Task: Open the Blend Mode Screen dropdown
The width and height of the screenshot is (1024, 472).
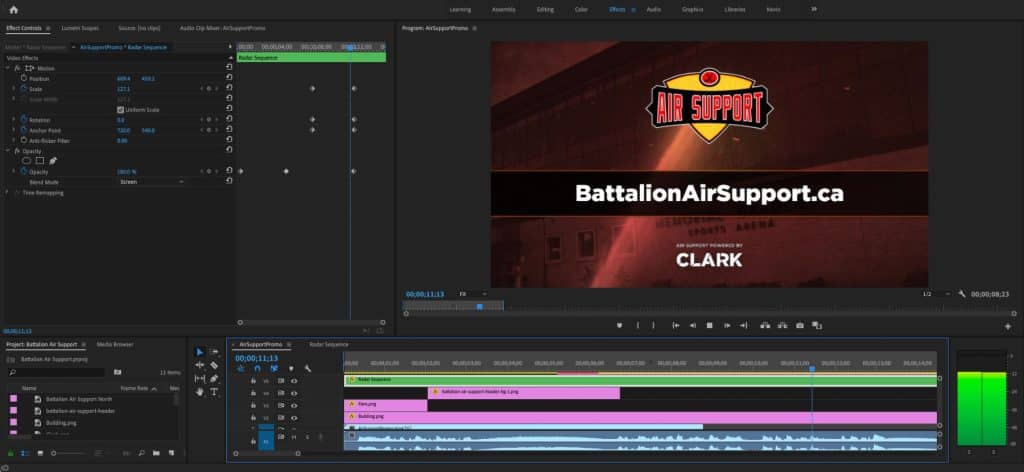Action: tap(151, 182)
